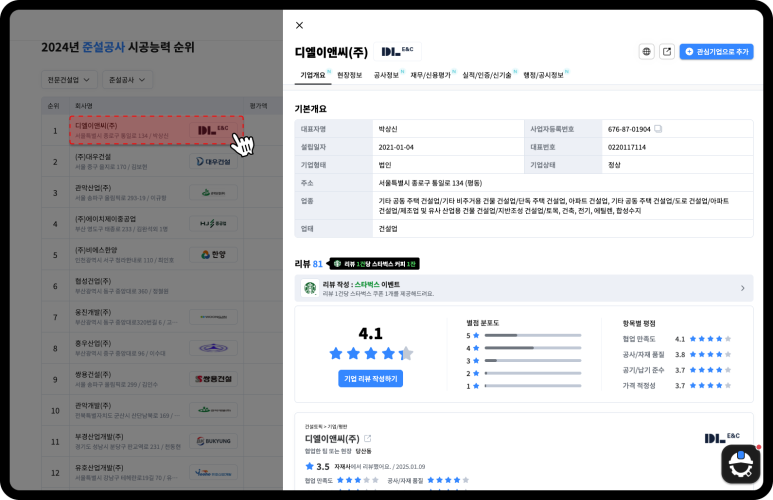The image size is (773, 500).
Task: Copy business registration number icon
Action: [658, 129]
